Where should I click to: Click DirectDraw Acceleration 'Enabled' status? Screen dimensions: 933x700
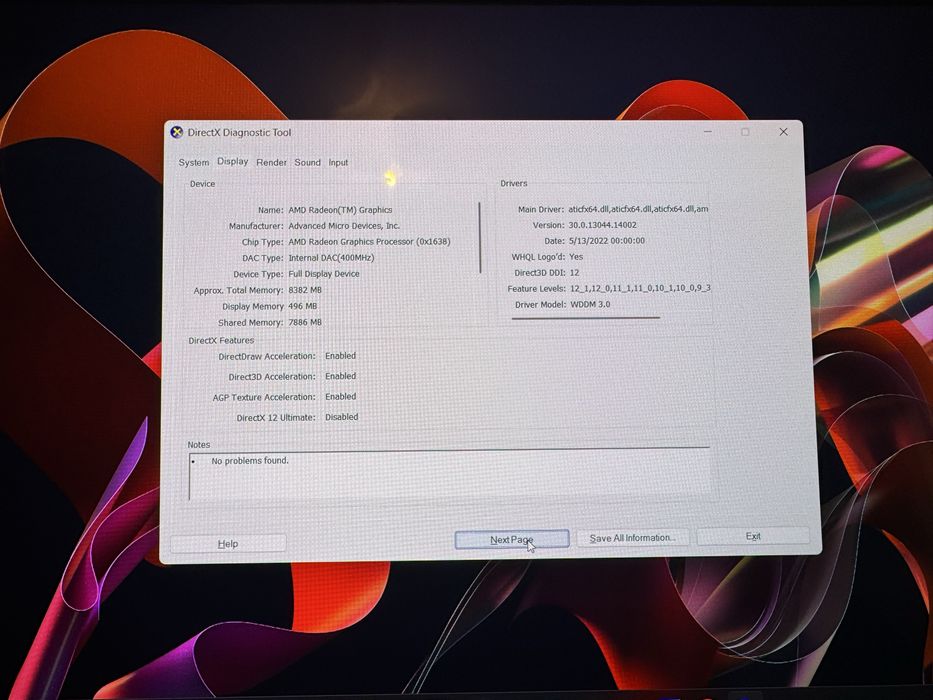click(x=340, y=355)
